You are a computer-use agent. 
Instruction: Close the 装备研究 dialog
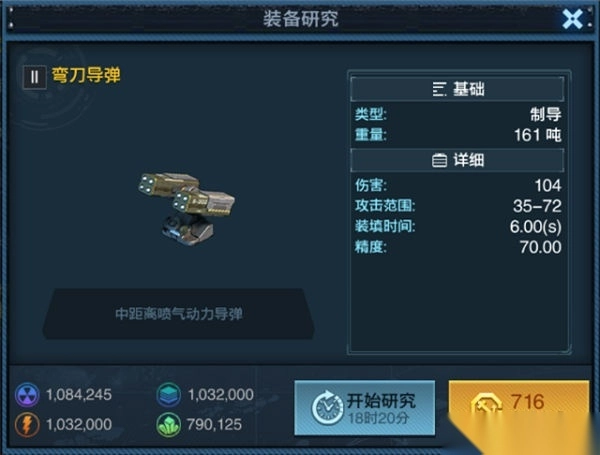(x=572, y=19)
